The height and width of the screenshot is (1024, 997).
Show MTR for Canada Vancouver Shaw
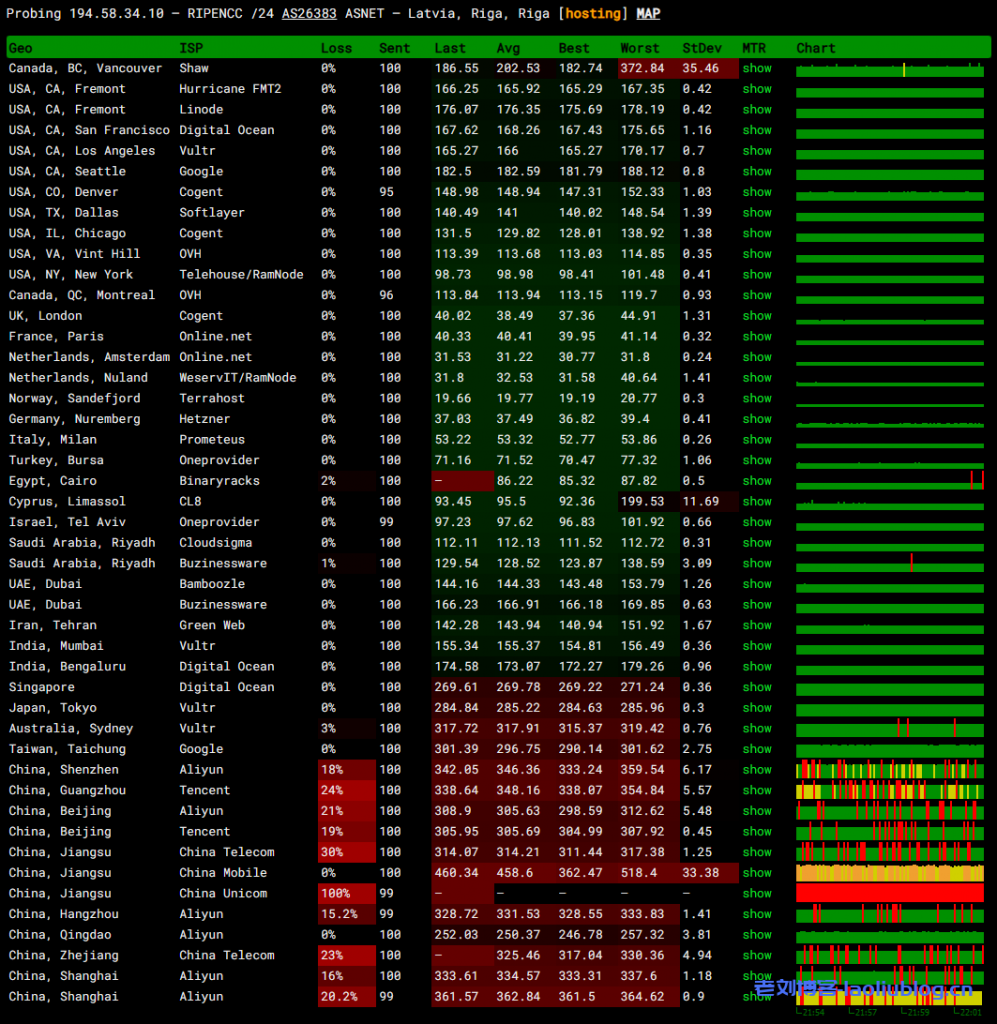(757, 68)
